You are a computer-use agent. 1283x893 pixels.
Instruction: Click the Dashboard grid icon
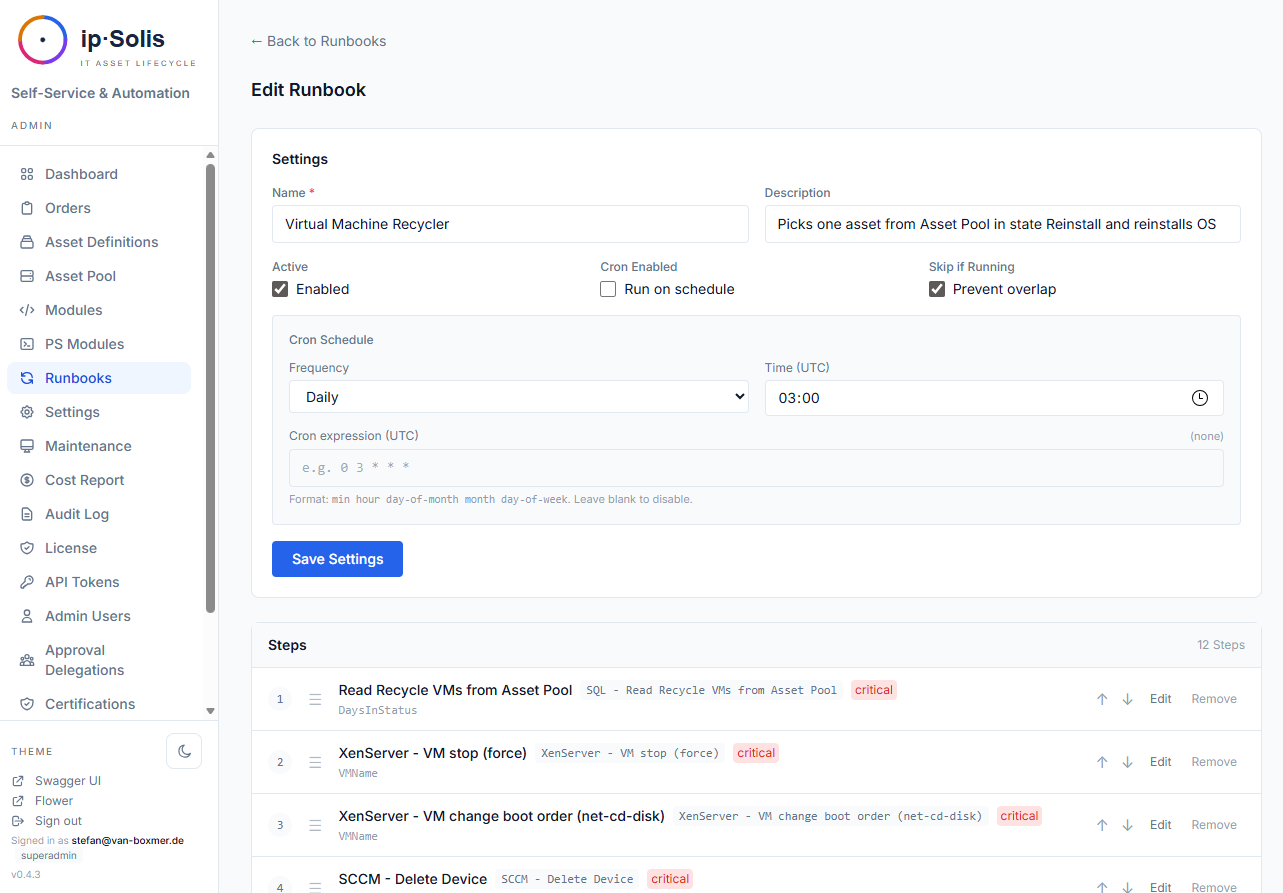[27, 174]
